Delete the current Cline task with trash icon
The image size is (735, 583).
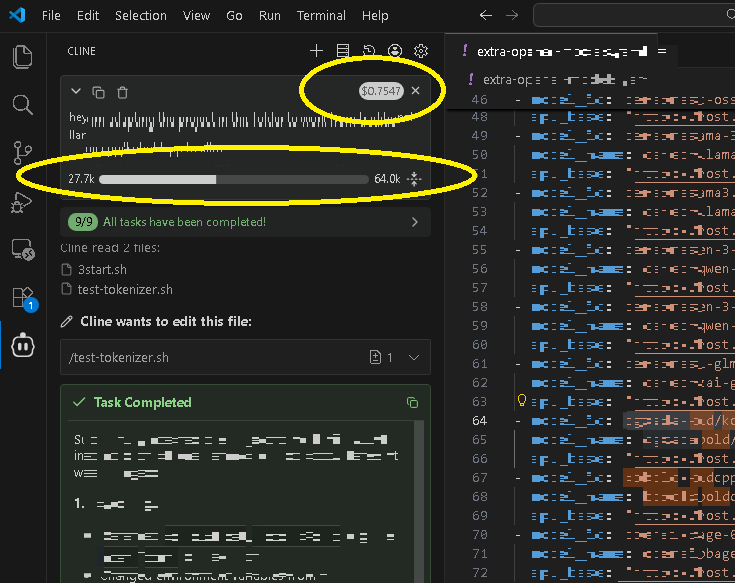coord(122,92)
